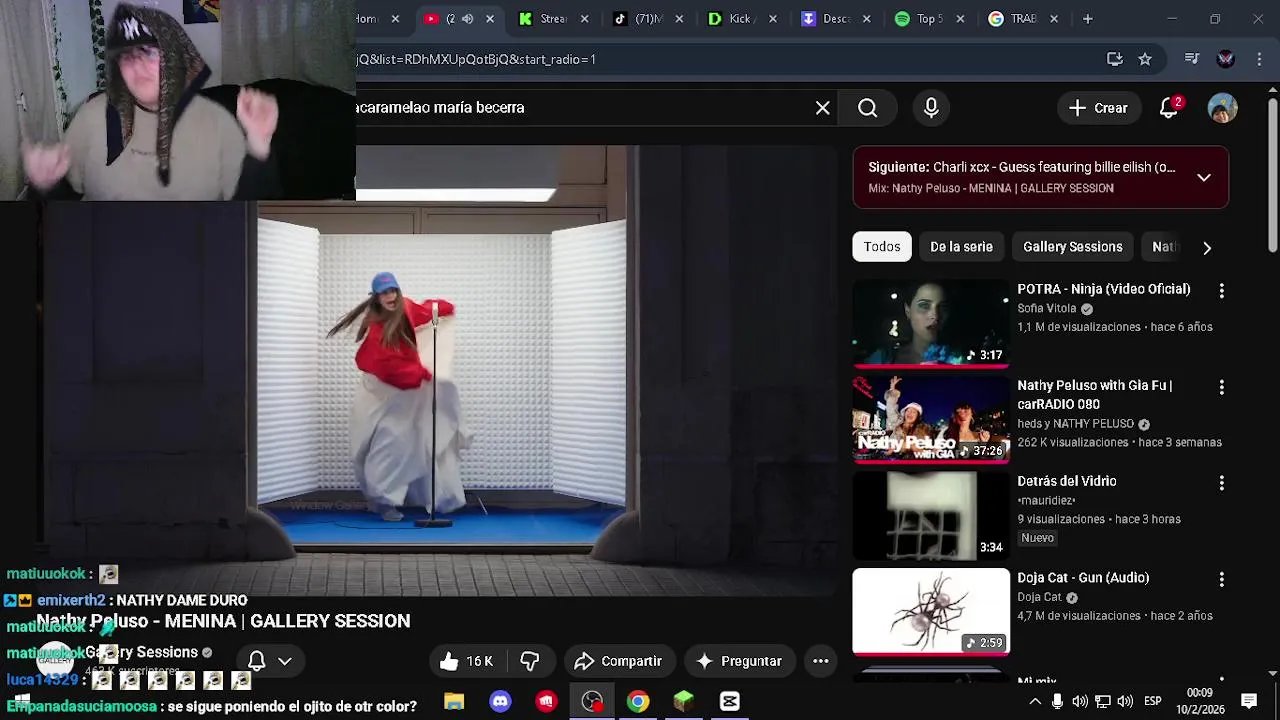Viewport: 1280px width, 720px height.
Task: Start voice search with the microphone icon
Action: point(931,108)
